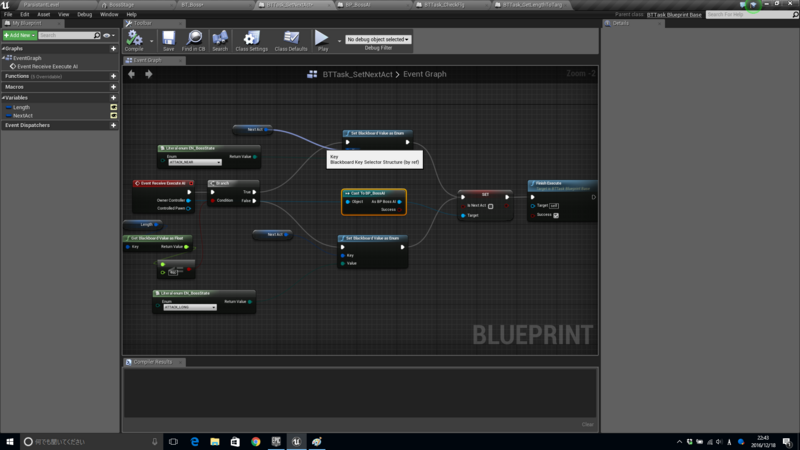This screenshot has height=450, width=800.
Task: Save the blueprint asset
Action: (168, 40)
